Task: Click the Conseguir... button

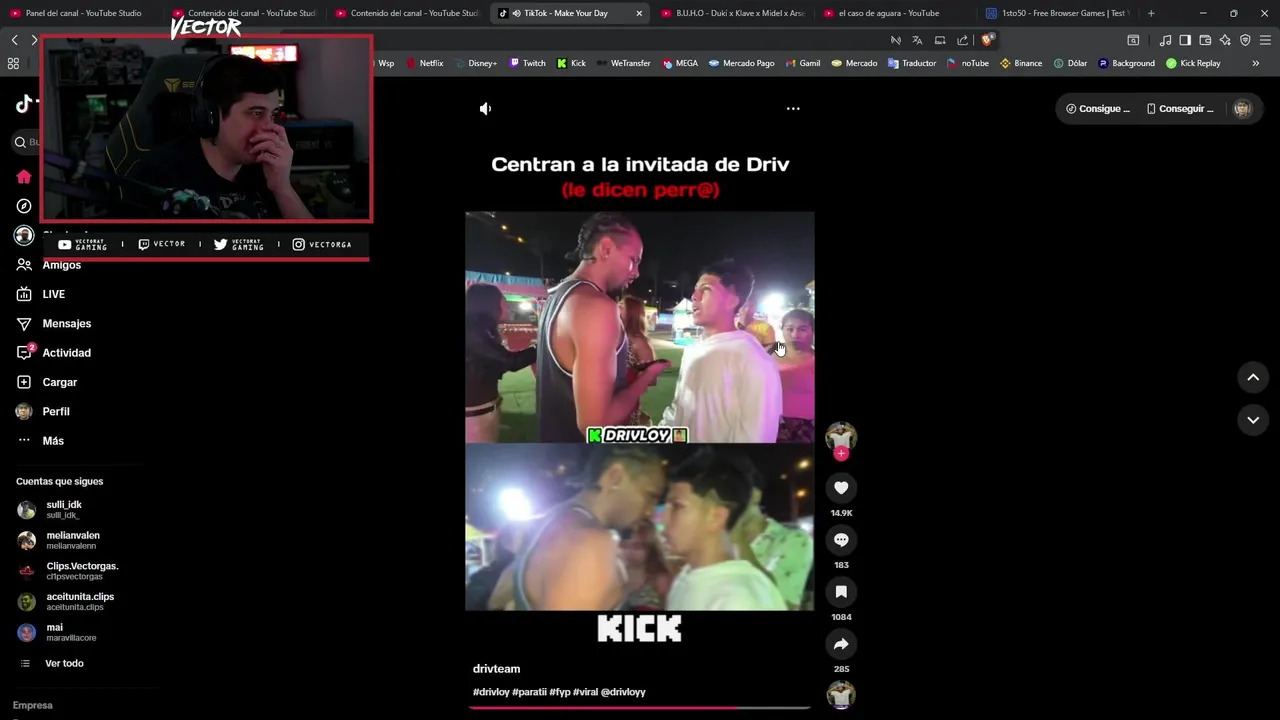Action: 1180,109
